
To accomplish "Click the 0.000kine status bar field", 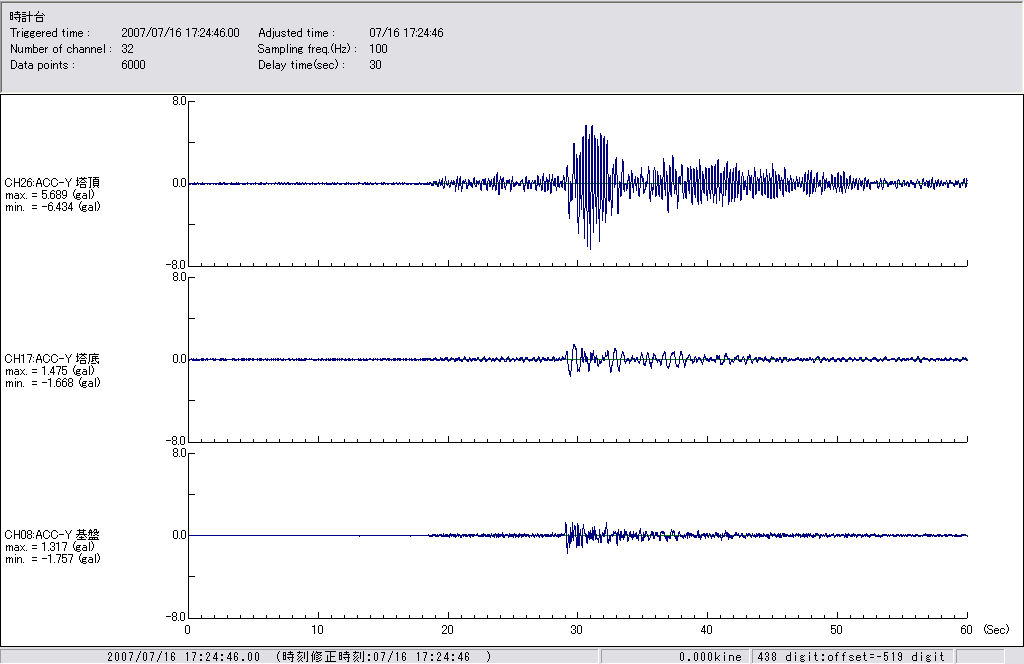I will click(x=710, y=657).
